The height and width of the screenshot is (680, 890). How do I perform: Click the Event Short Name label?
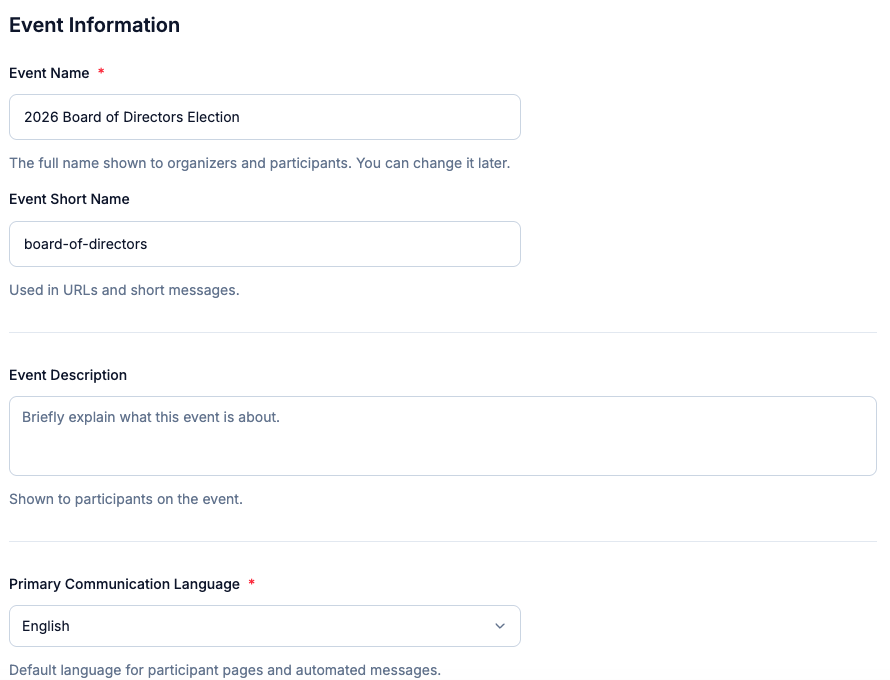tap(69, 199)
